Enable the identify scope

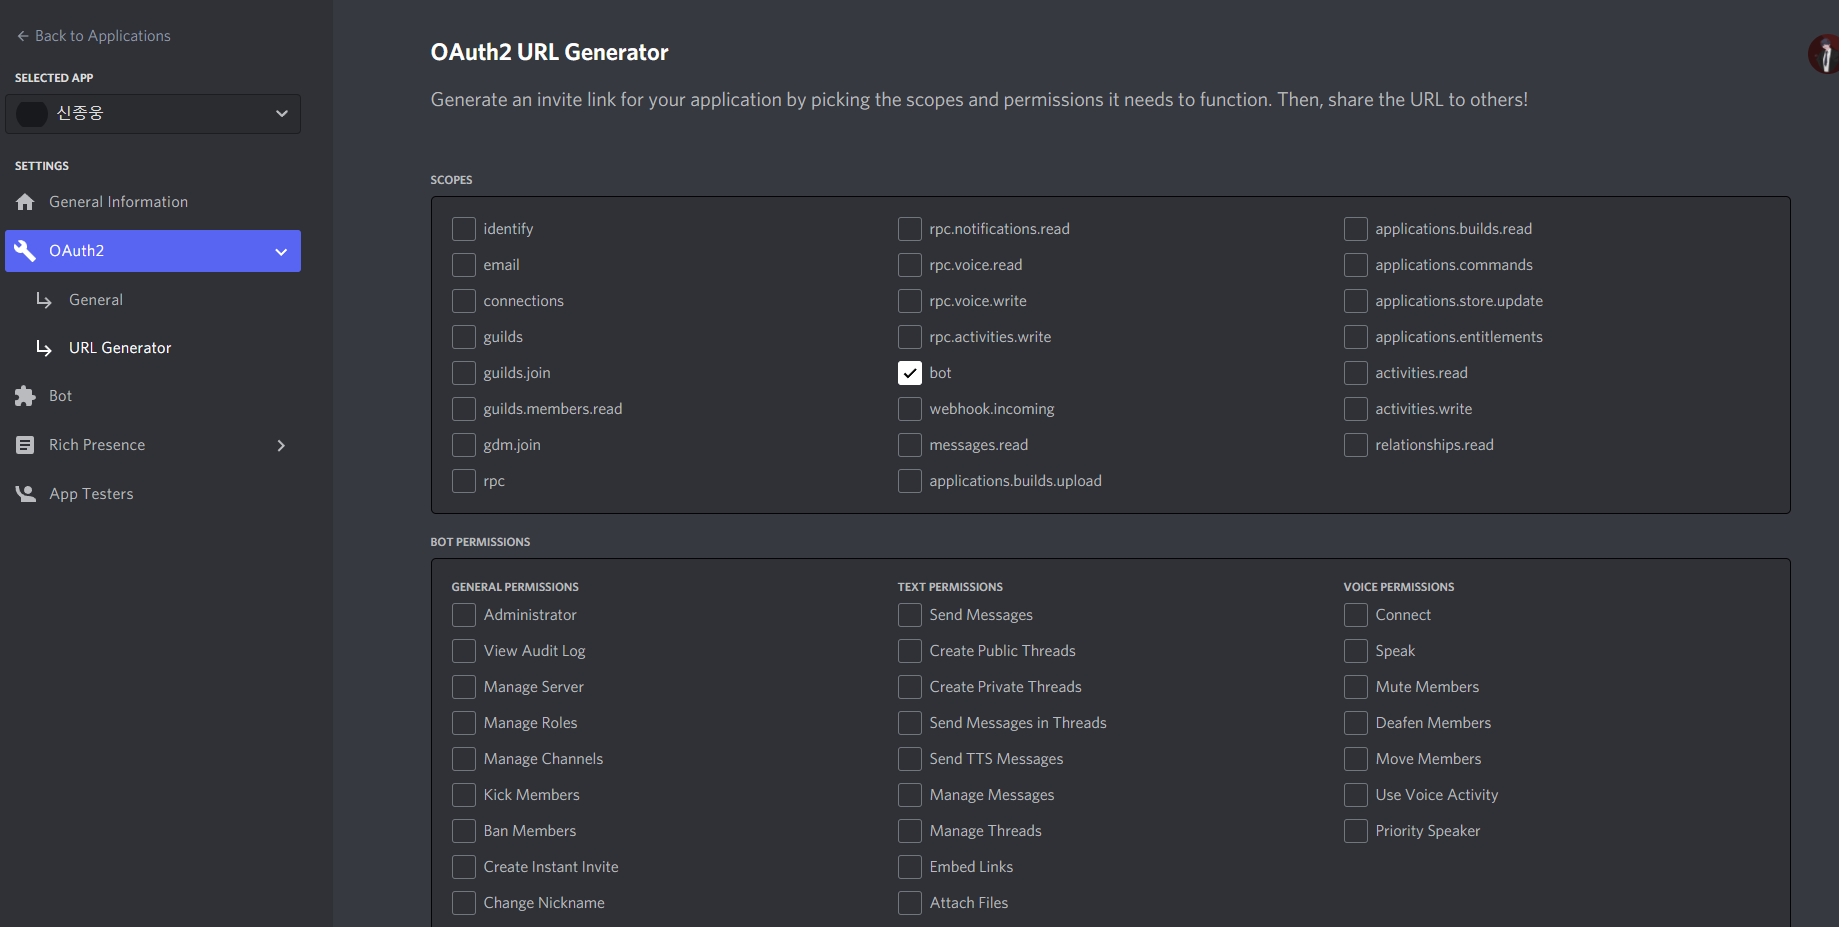pos(464,229)
